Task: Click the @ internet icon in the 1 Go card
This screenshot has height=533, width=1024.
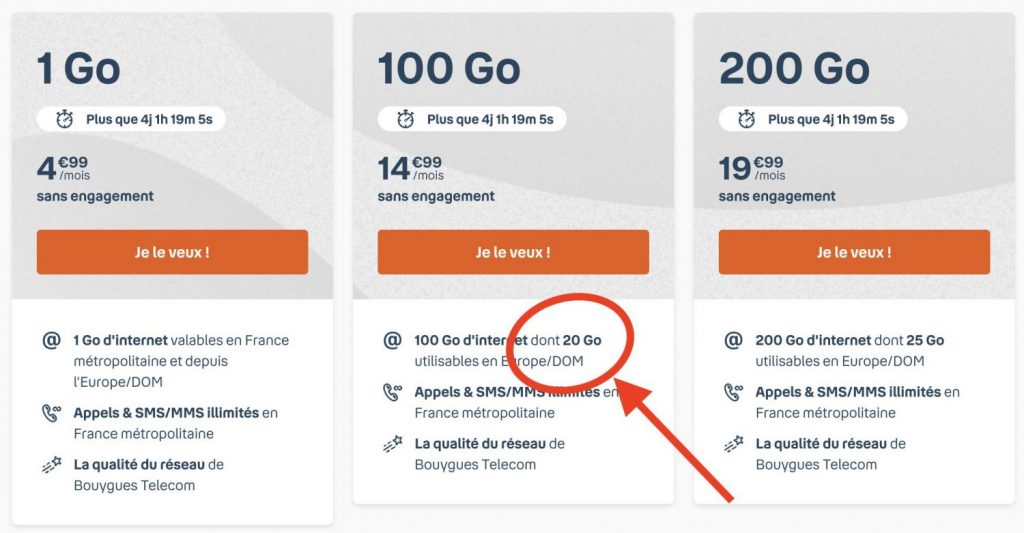Action: (52, 340)
